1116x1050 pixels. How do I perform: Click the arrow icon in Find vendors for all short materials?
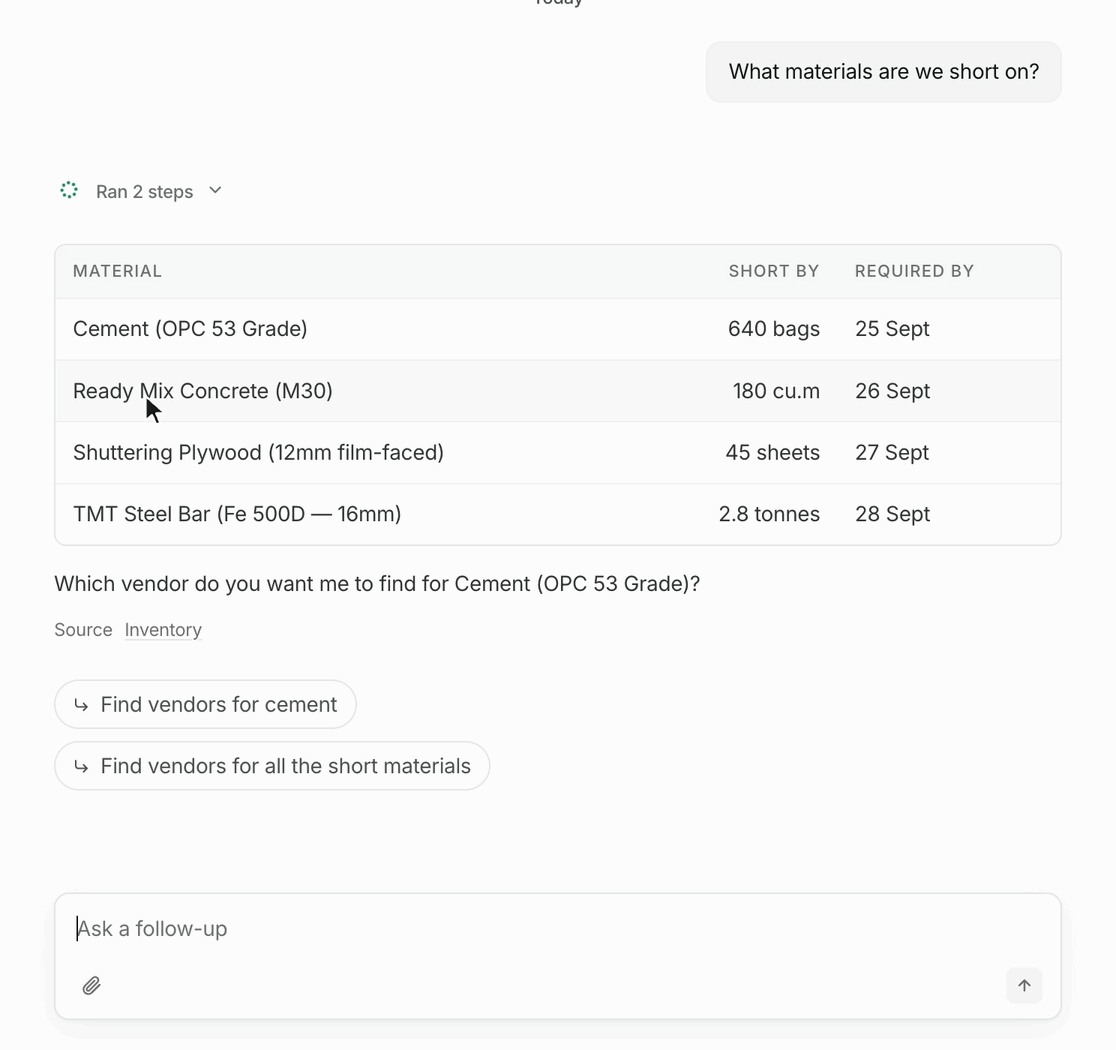click(81, 767)
